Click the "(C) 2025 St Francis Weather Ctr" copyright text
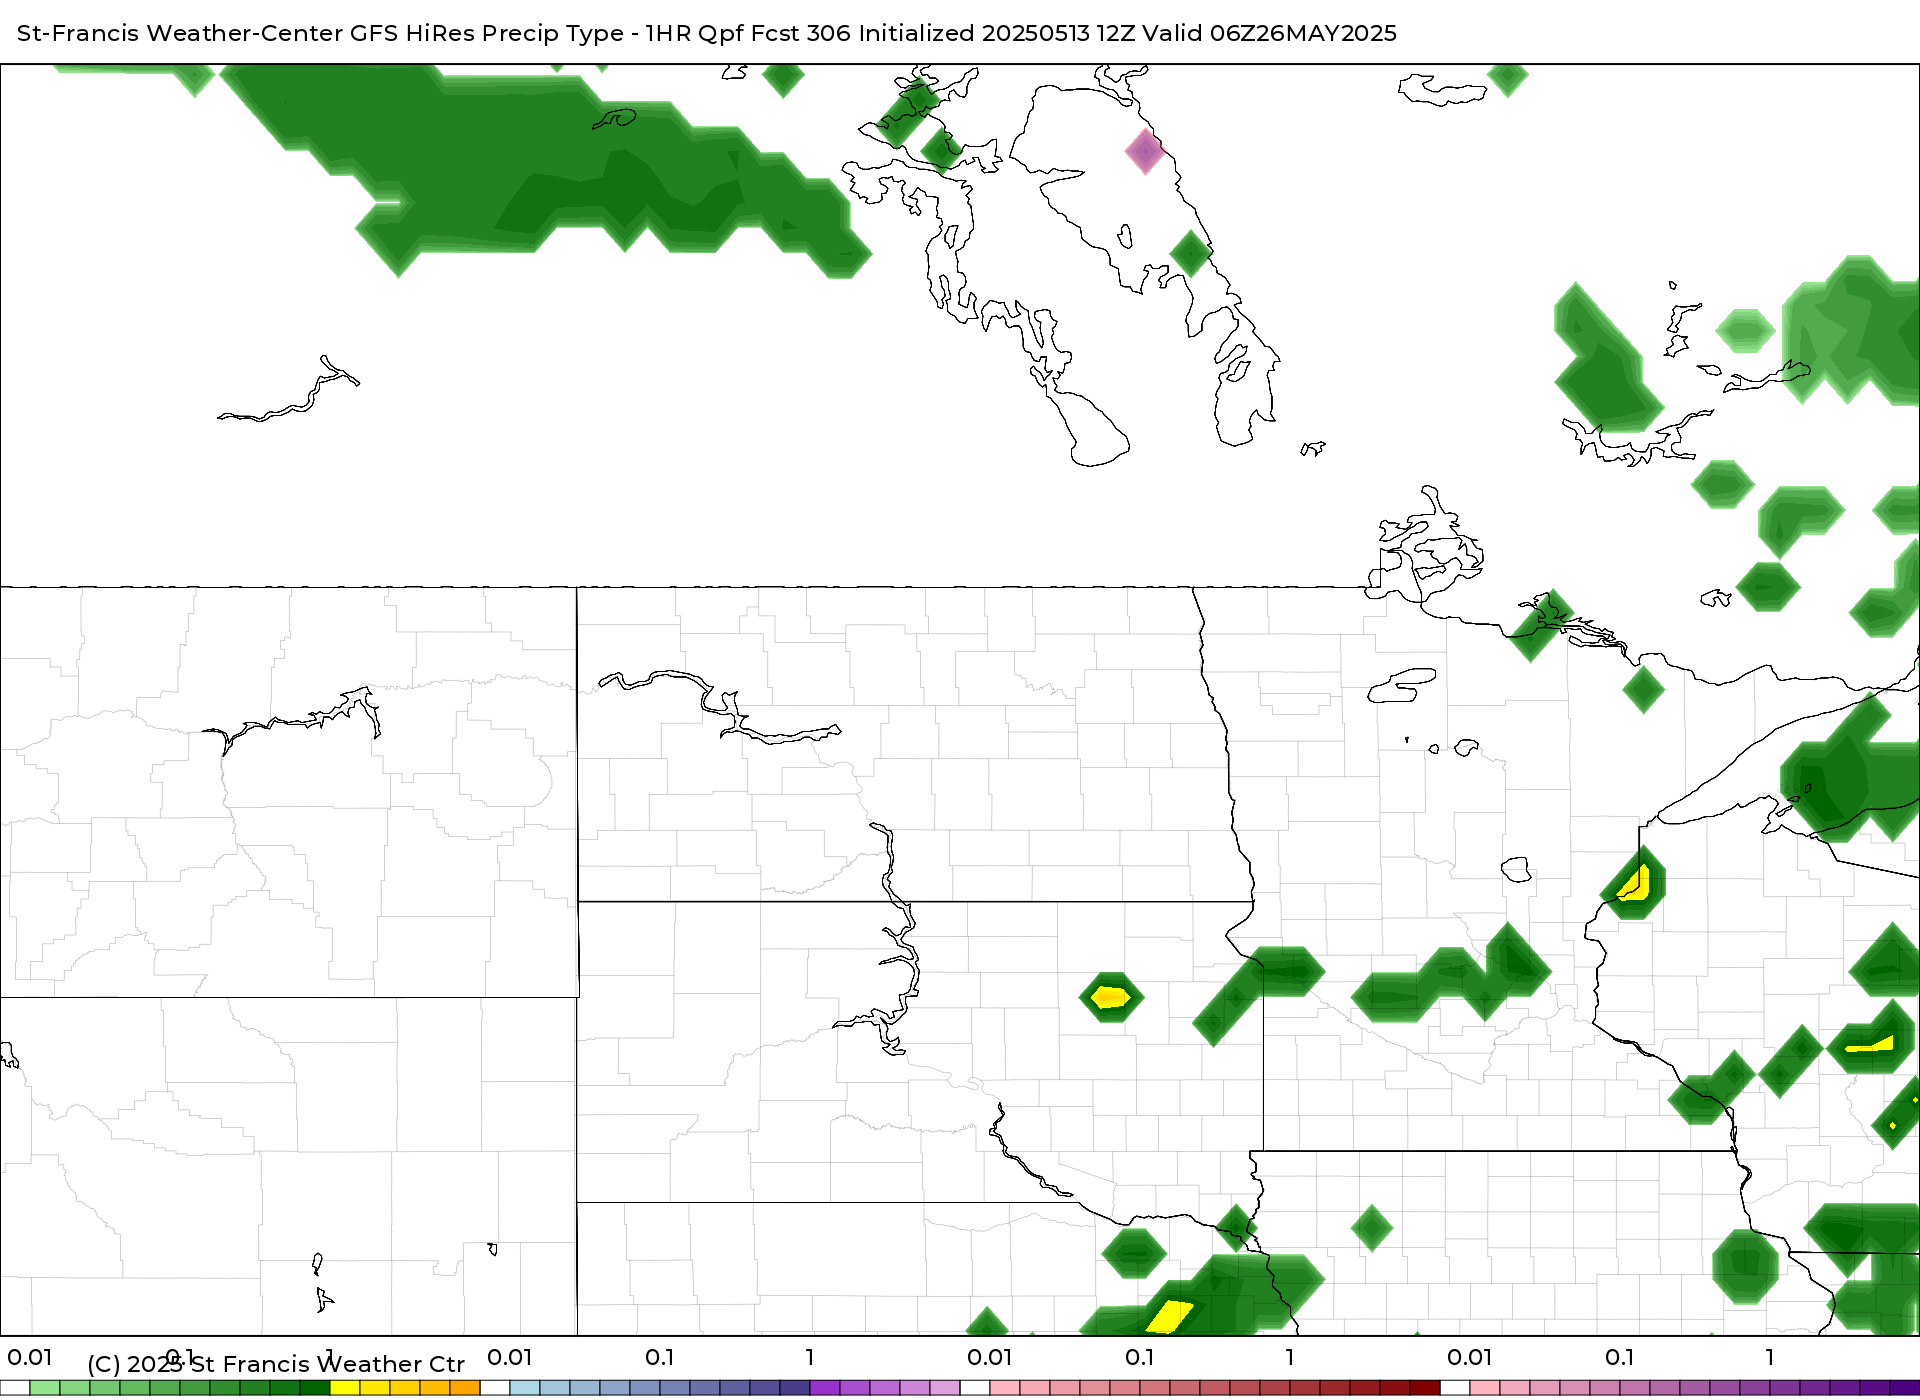This screenshot has width=1920, height=1400. (x=276, y=1364)
